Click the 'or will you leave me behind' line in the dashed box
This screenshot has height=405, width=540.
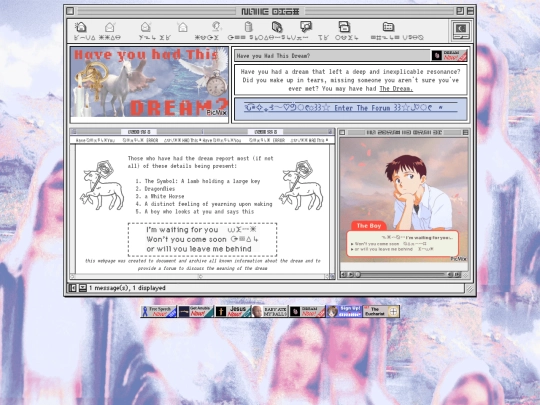point(199,249)
